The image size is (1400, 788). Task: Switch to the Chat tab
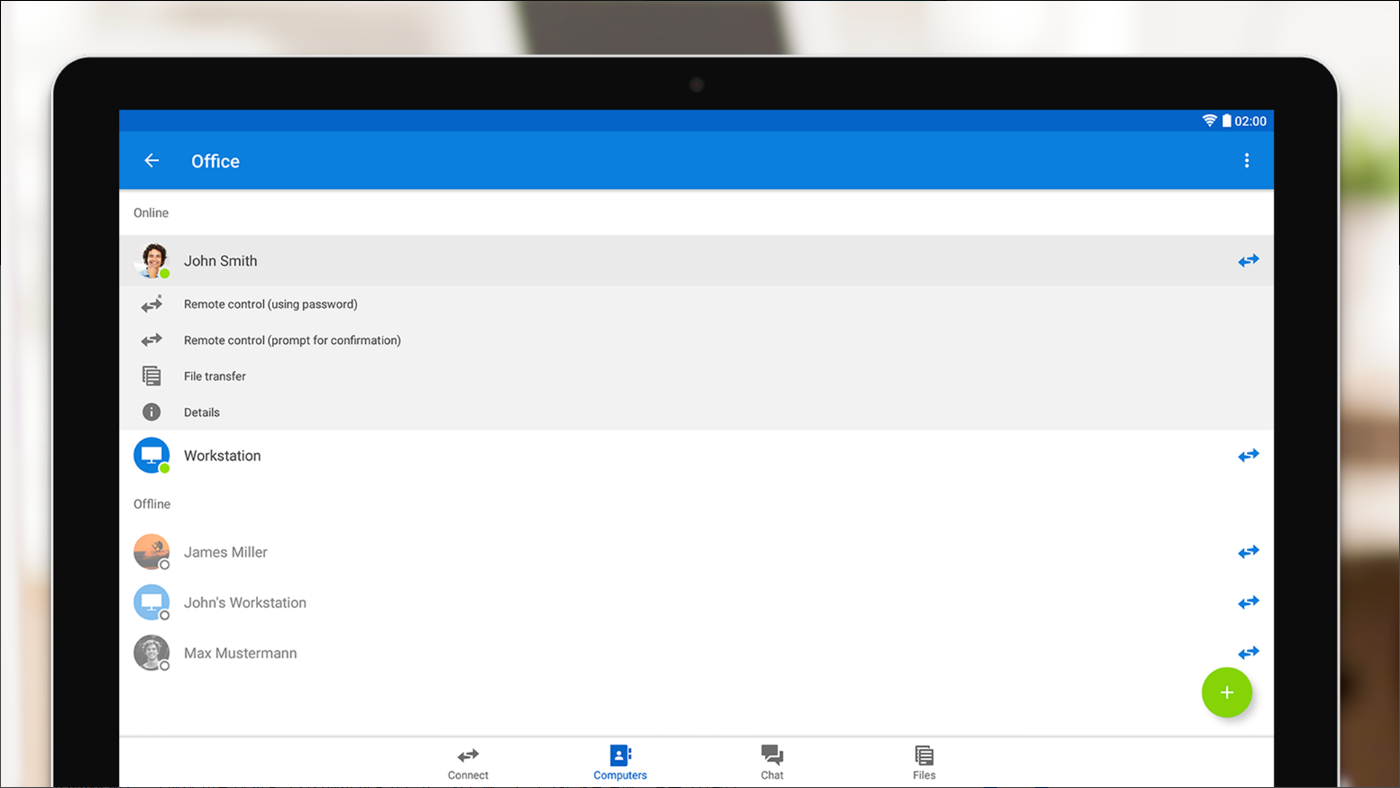tap(771, 761)
